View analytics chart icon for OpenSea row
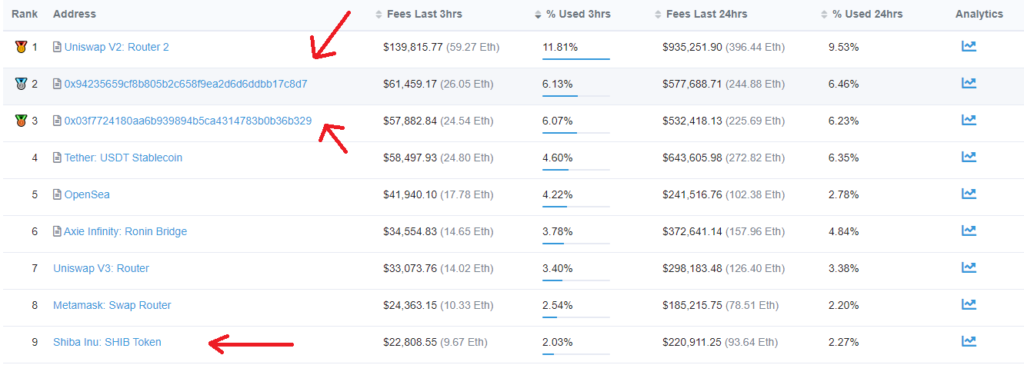This screenshot has width=1024, height=365. (x=968, y=194)
